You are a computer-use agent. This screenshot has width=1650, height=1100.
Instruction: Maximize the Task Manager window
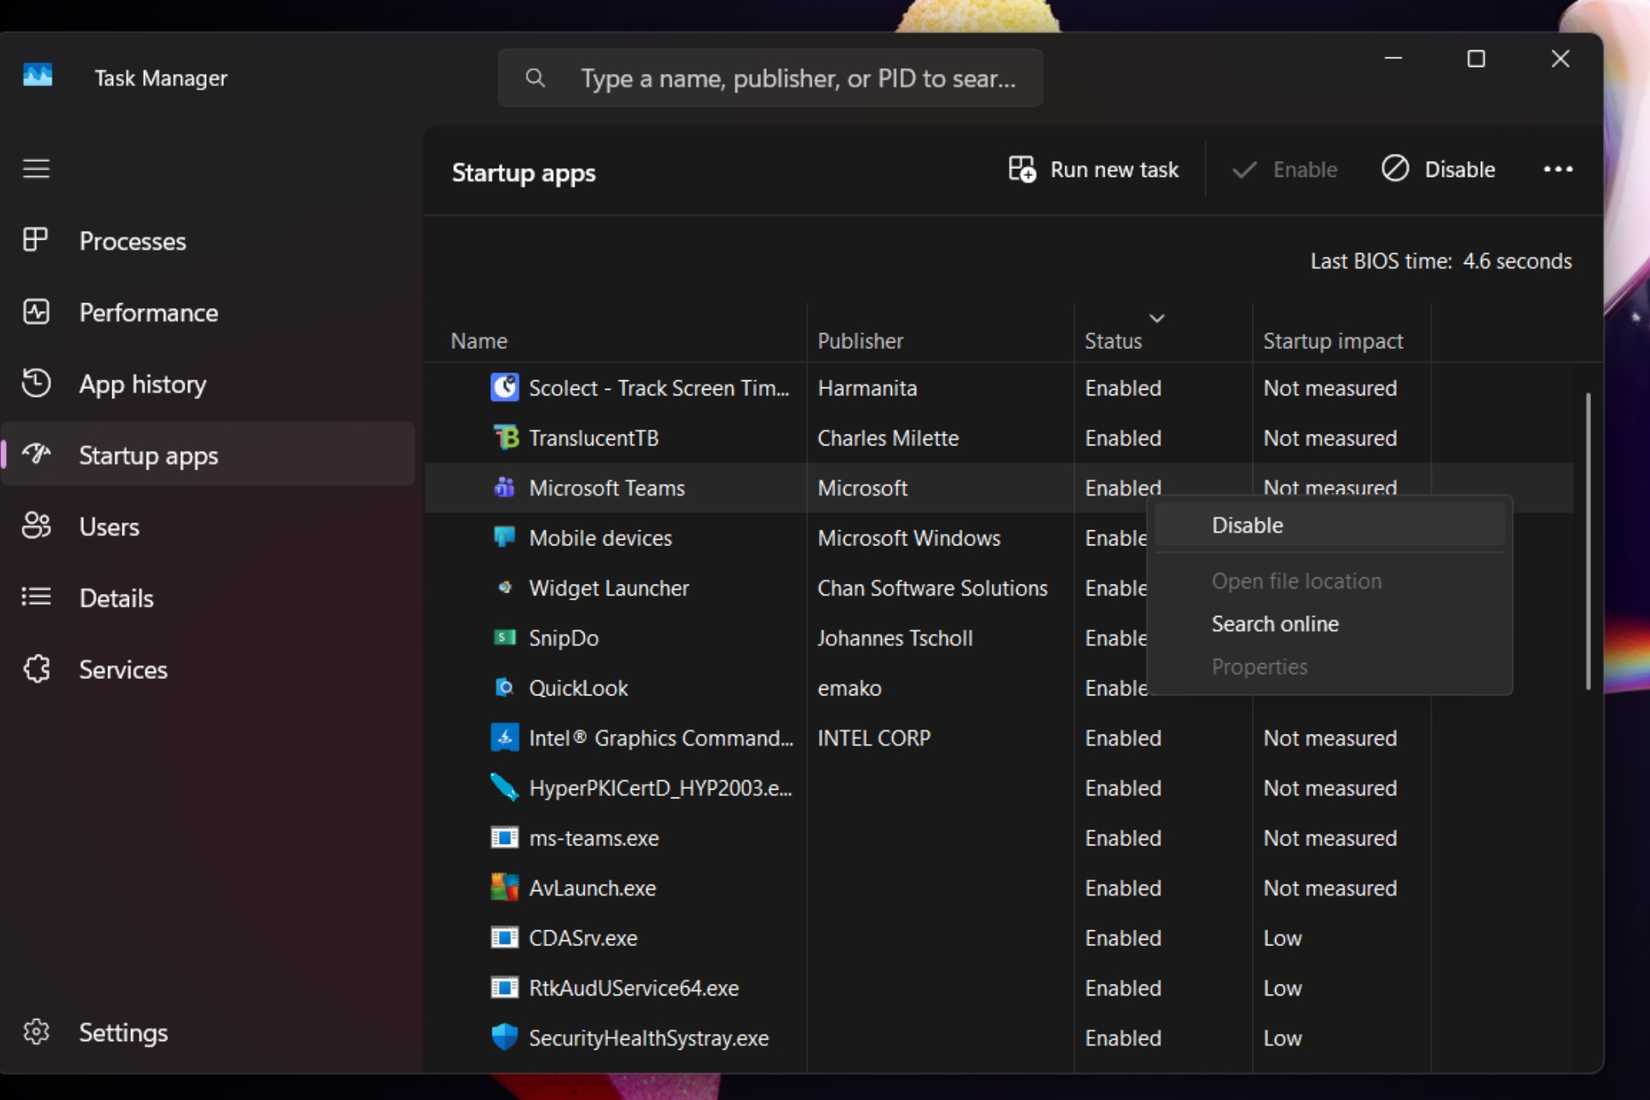click(x=1476, y=59)
